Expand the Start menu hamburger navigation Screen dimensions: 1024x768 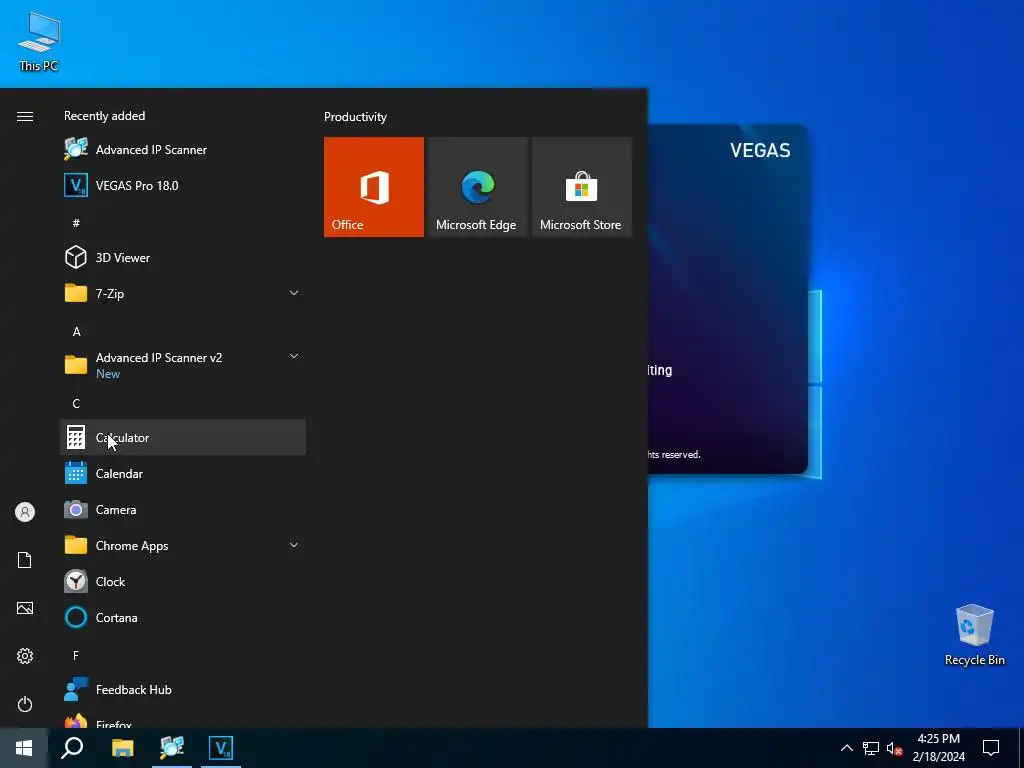point(25,116)
